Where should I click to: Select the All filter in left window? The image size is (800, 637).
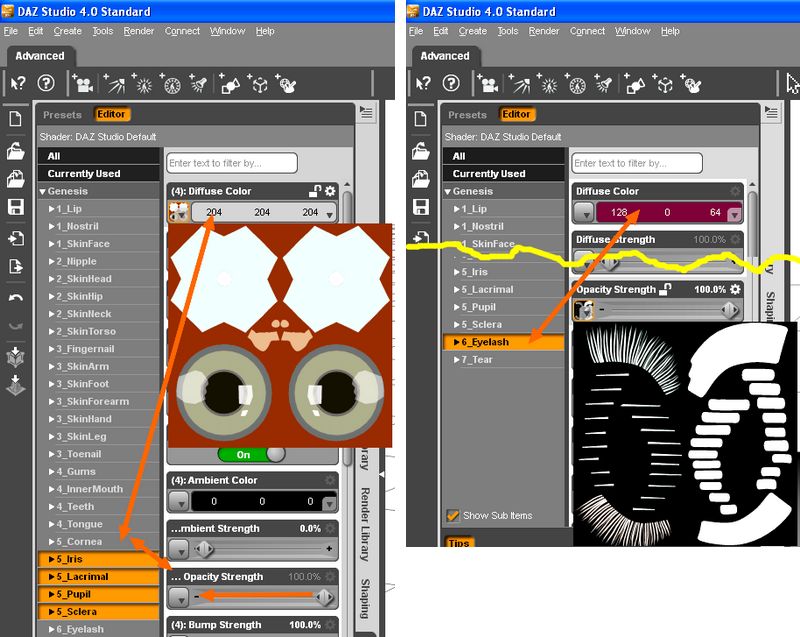click(x=99, y=156)
